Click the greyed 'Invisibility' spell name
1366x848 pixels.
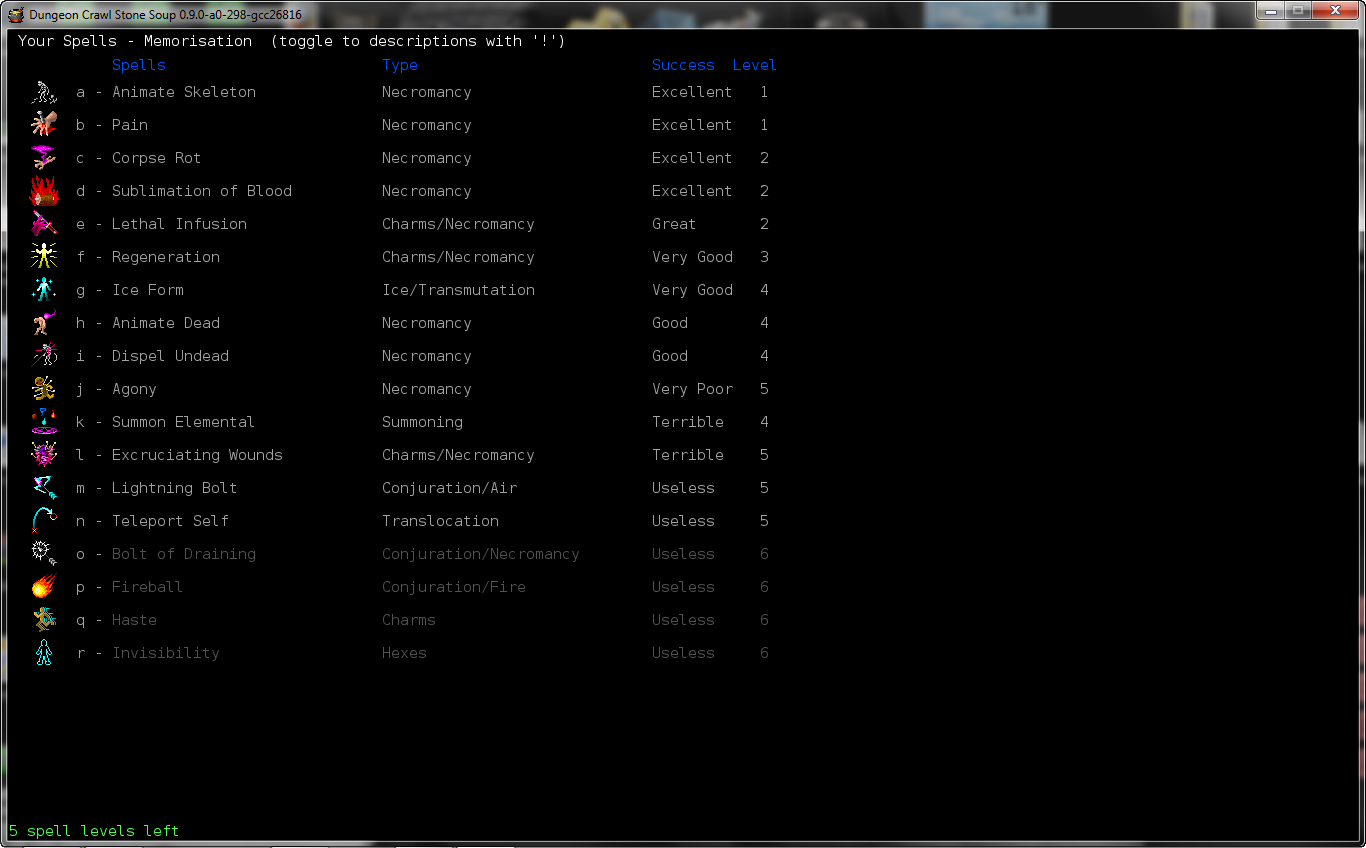(x=166, y=653)
